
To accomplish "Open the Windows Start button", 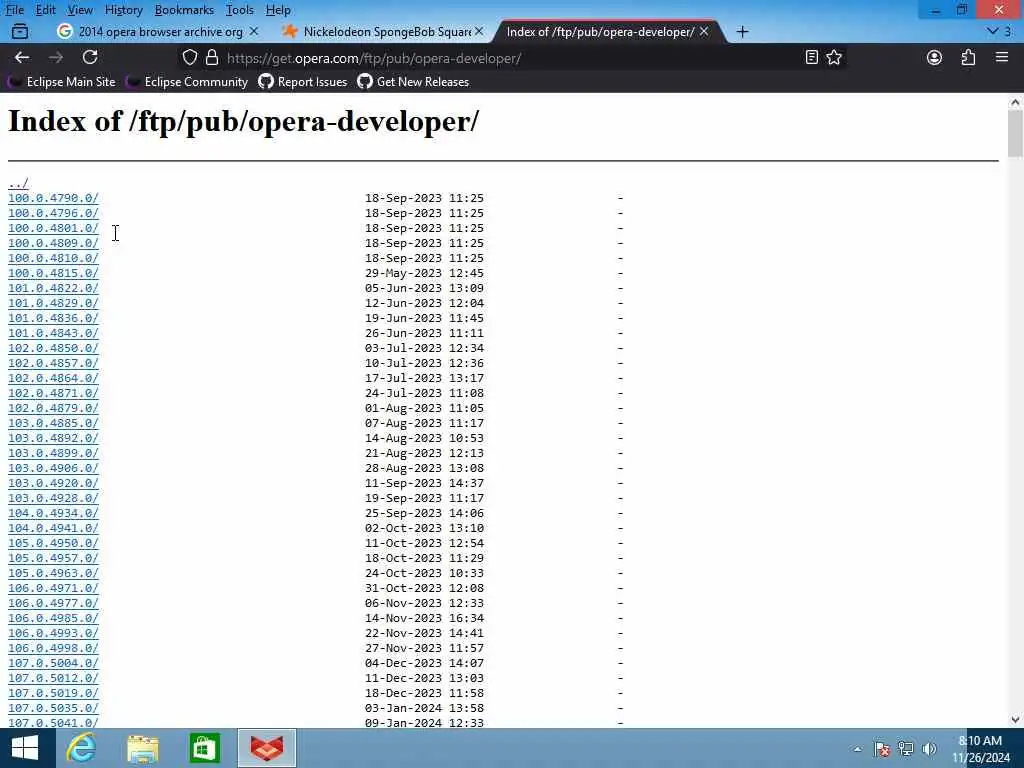I will (x=25, y=748).
